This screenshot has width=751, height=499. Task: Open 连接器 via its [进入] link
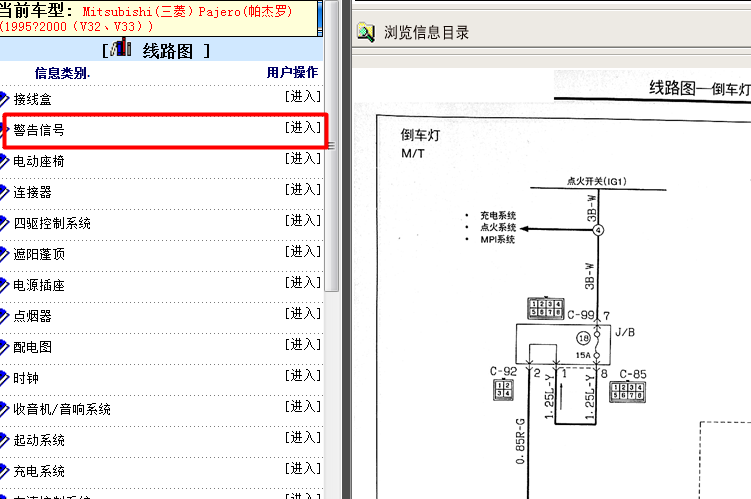[303, 190]
